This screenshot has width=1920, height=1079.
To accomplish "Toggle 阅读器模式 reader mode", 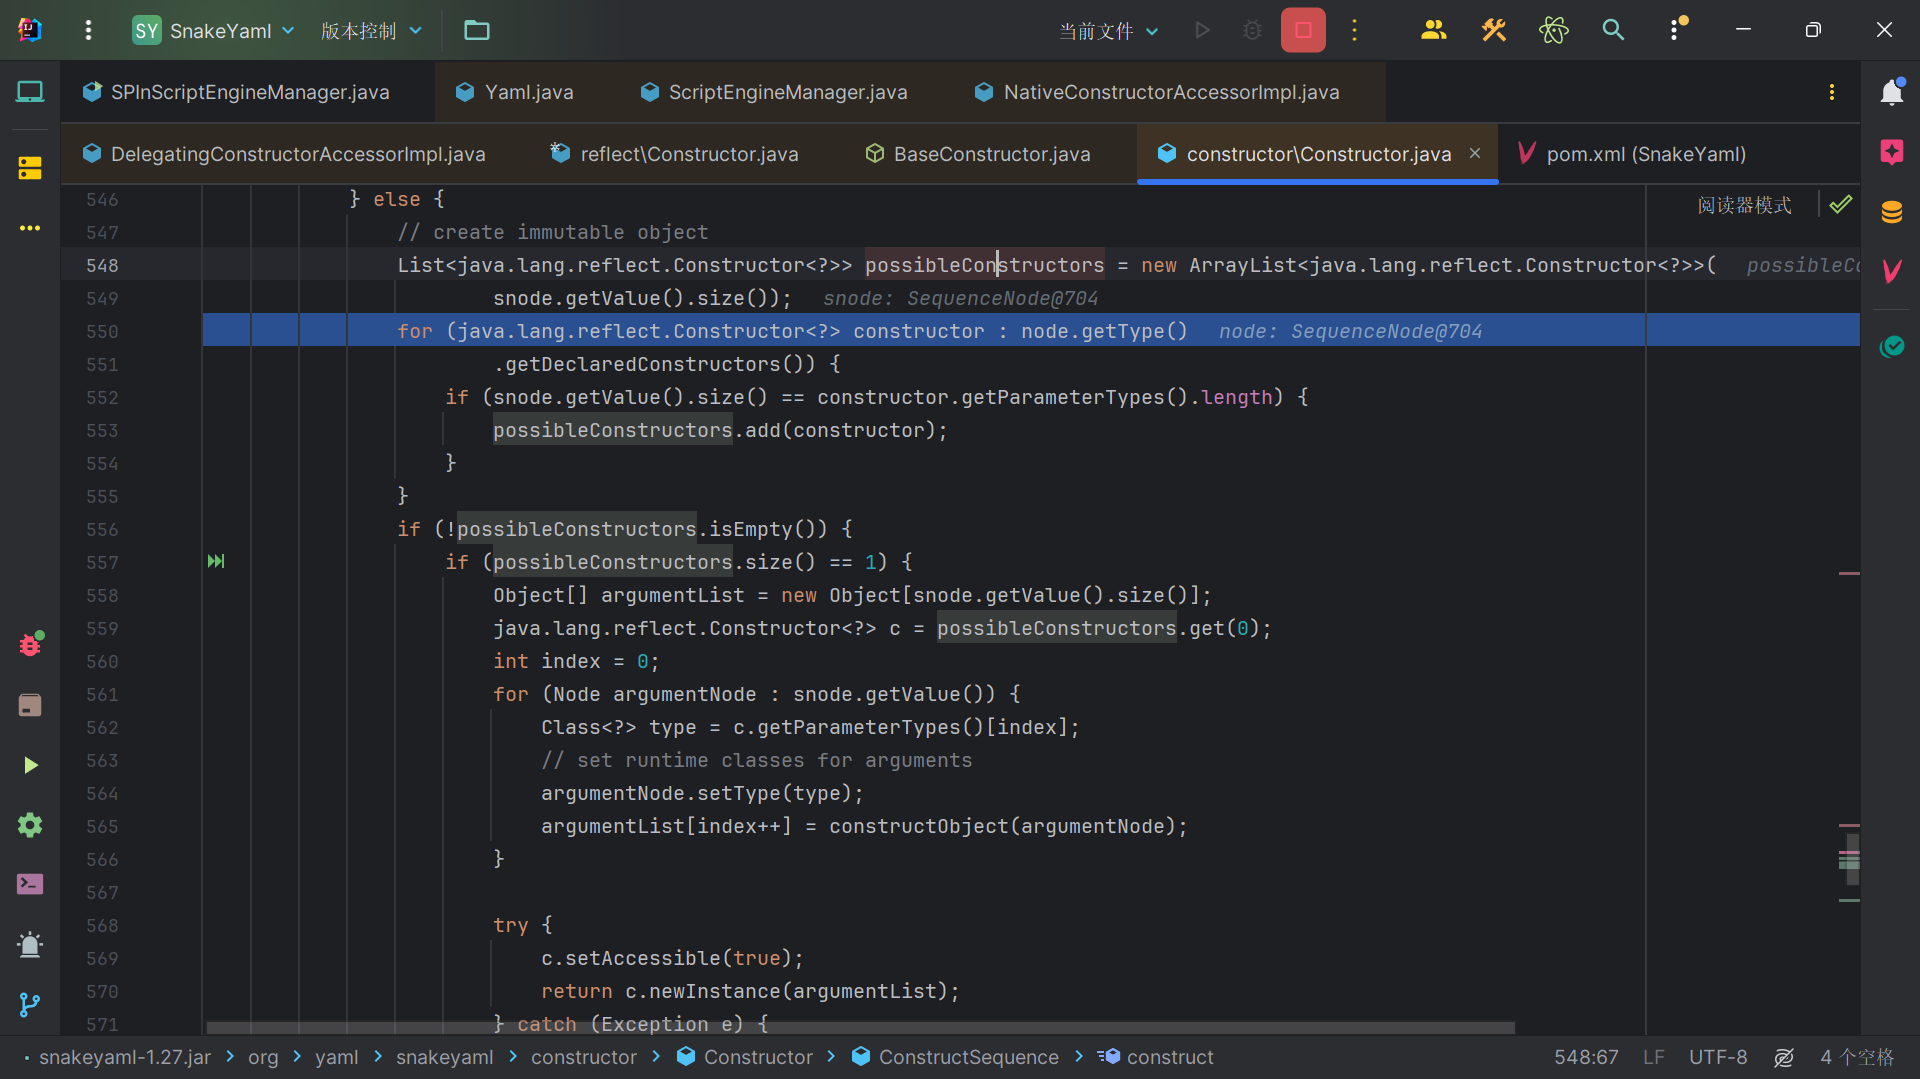I will [x=1744, y=205].
